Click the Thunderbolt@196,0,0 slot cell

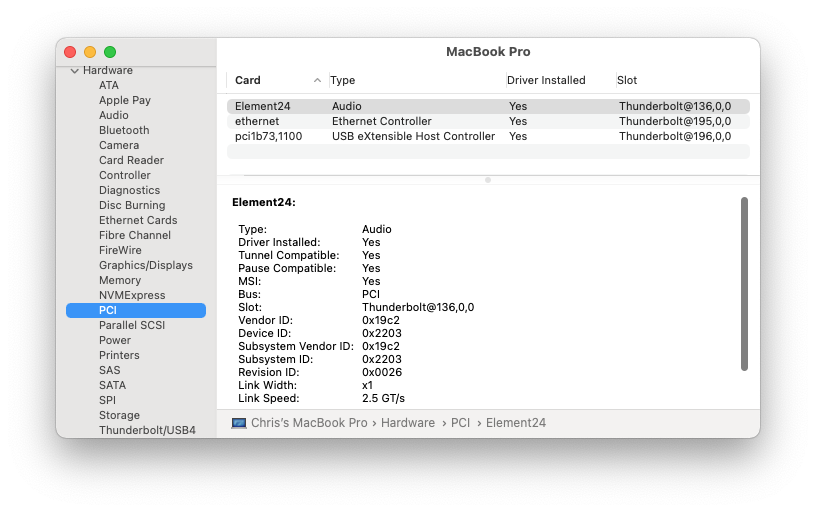point(674,136)
